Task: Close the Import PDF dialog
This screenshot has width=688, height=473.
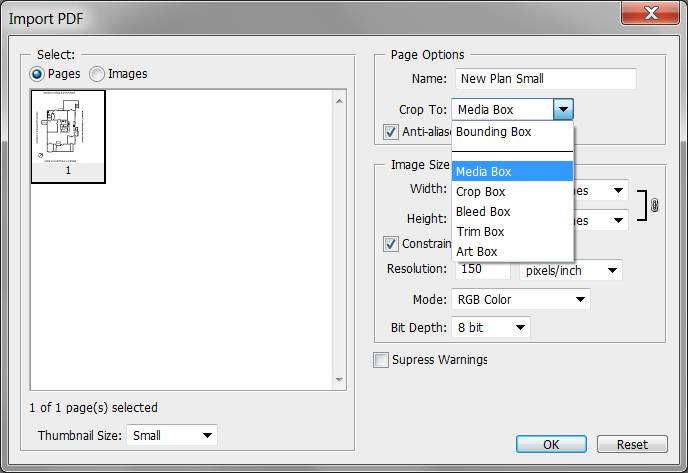Action: (651, 14)
